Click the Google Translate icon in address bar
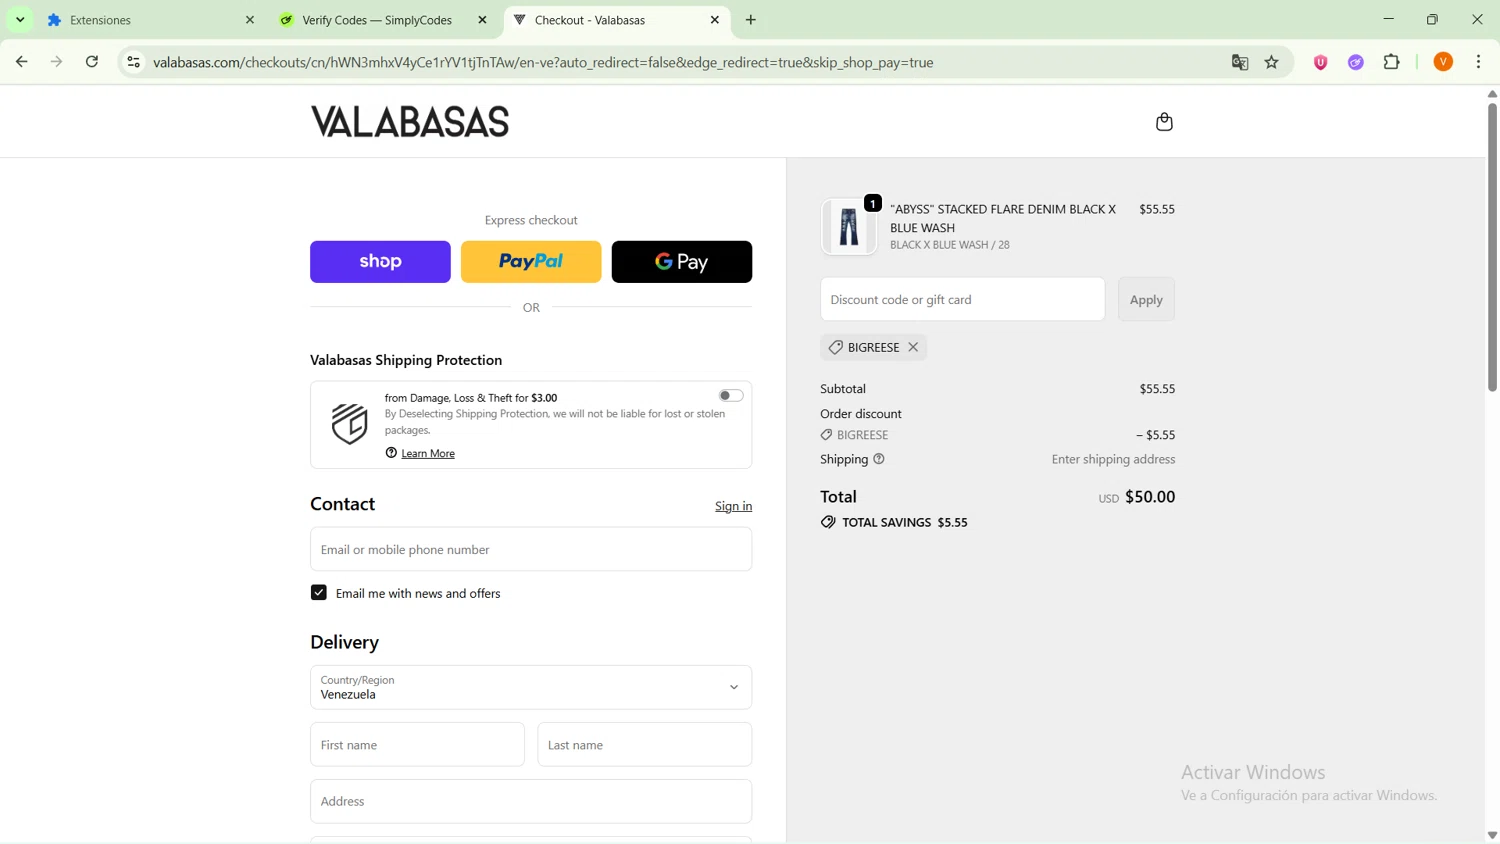 1240,62
